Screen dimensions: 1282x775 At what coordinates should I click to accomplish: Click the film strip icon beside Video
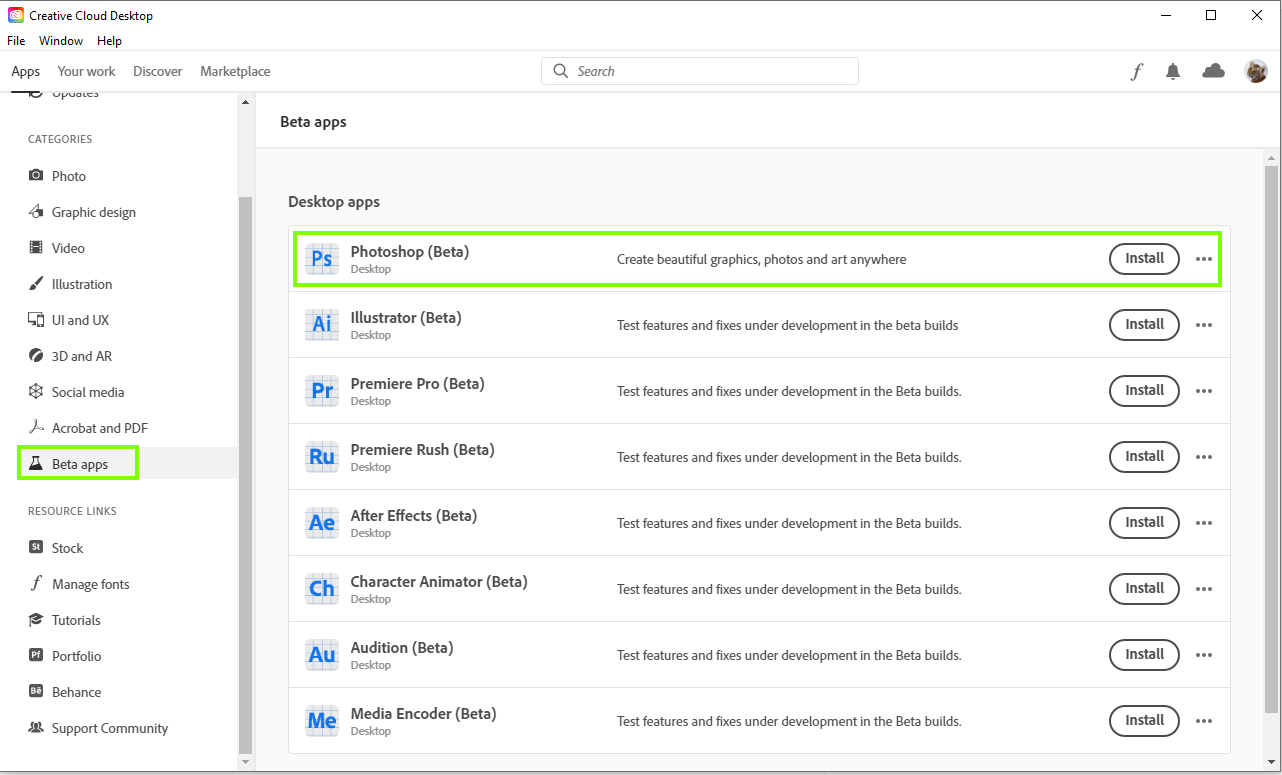coord(36,248)
